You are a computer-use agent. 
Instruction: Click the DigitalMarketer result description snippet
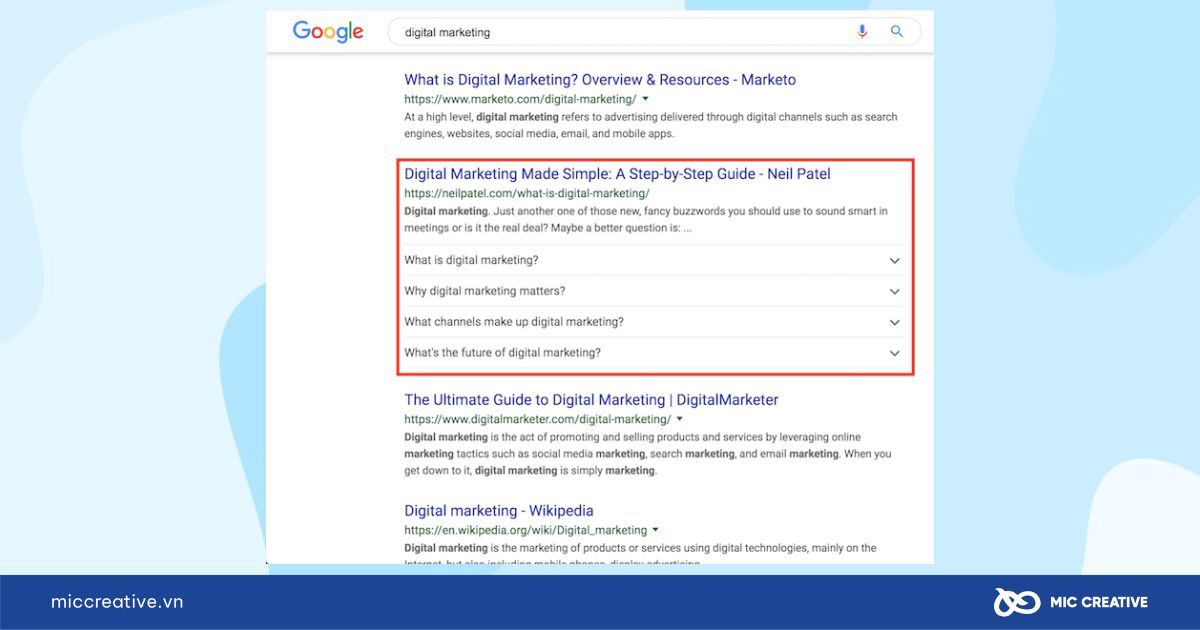(647, 454)
